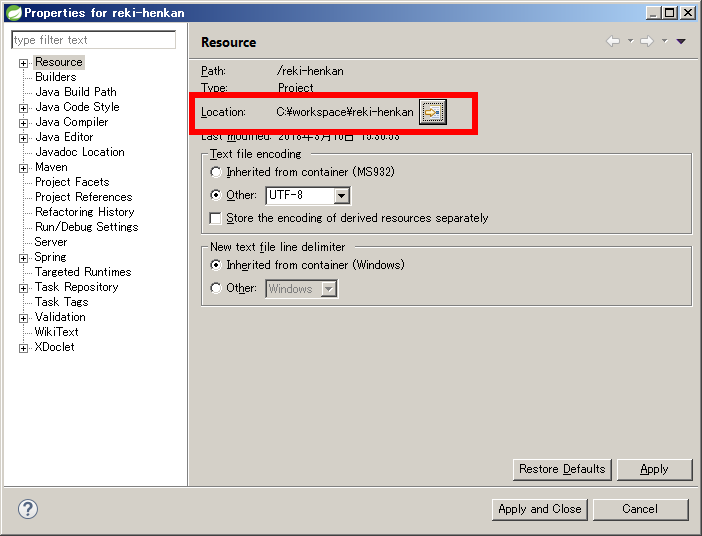702x536 pixels.
Task: Select the Validation tree item label
Action: click(x=60, y=317)
